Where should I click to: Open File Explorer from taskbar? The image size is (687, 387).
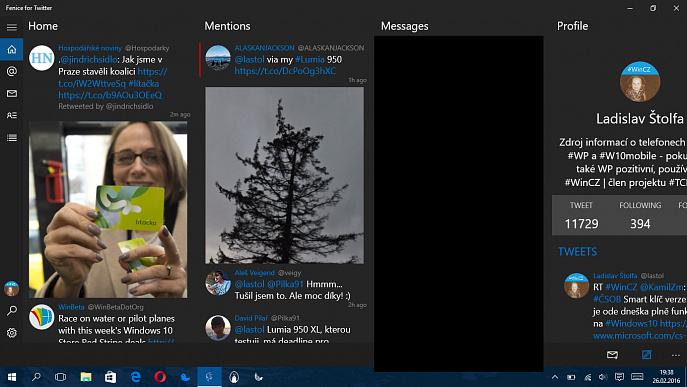86,377
